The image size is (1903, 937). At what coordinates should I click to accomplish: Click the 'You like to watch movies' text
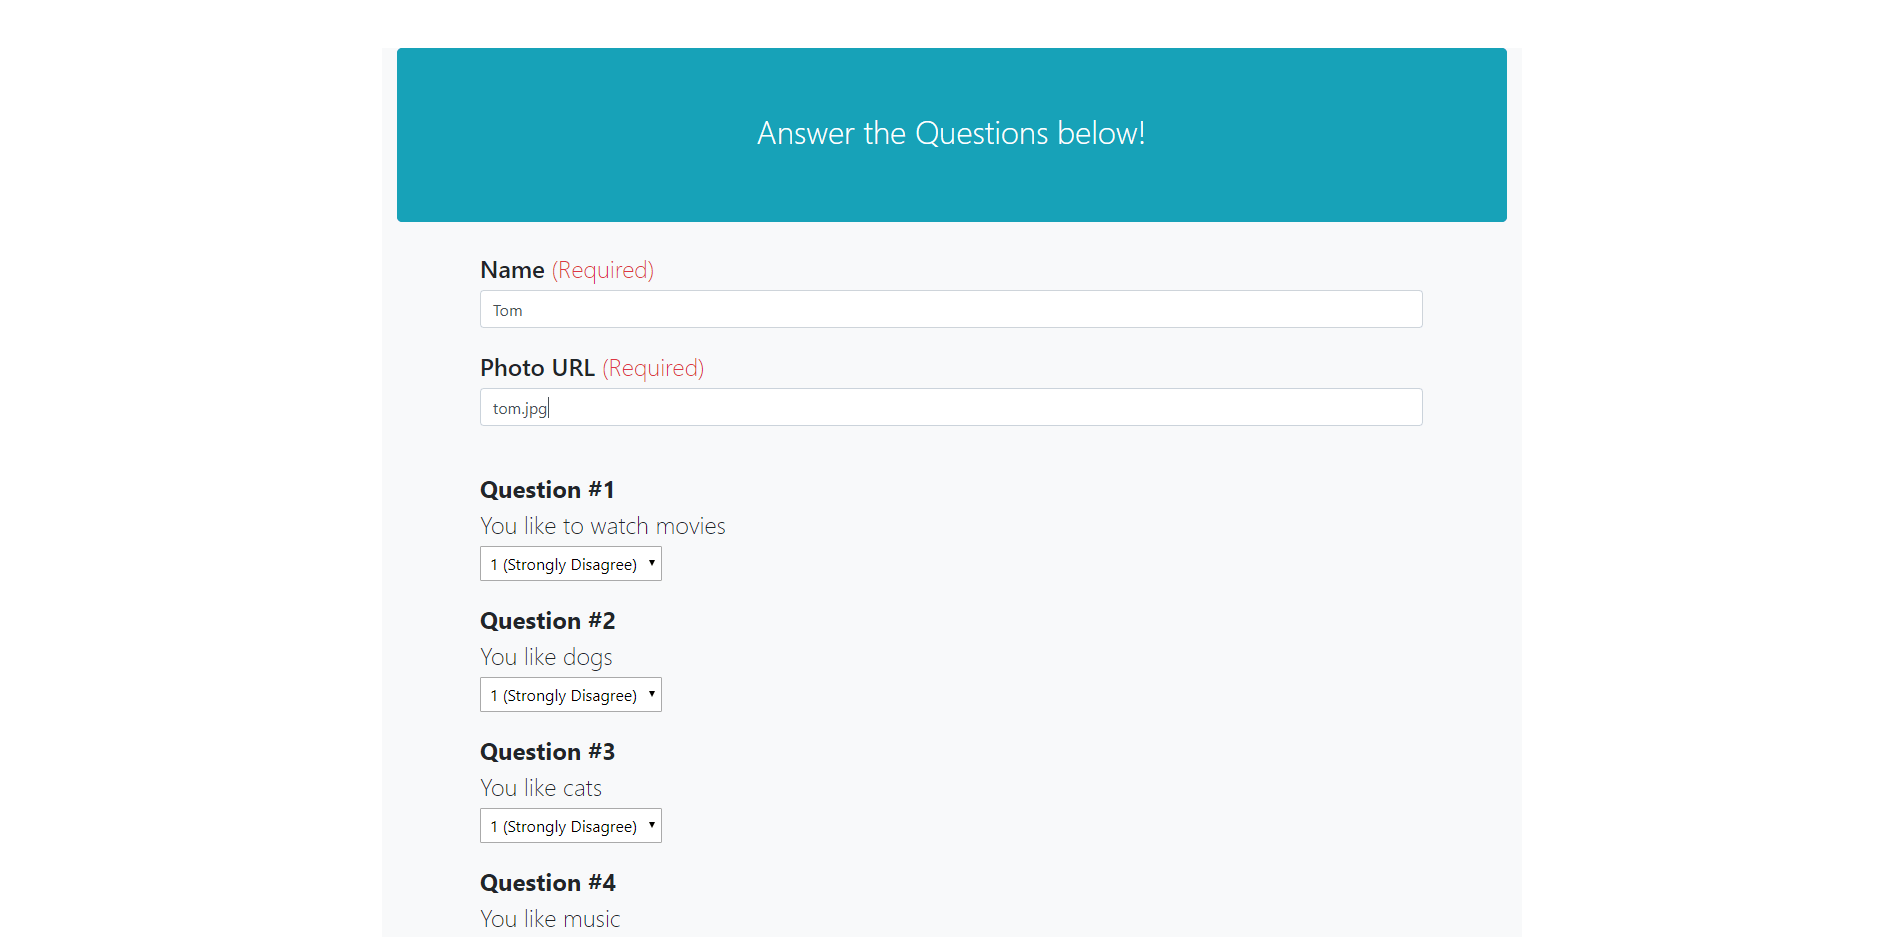pyautogui.click(x=602, y=526)
